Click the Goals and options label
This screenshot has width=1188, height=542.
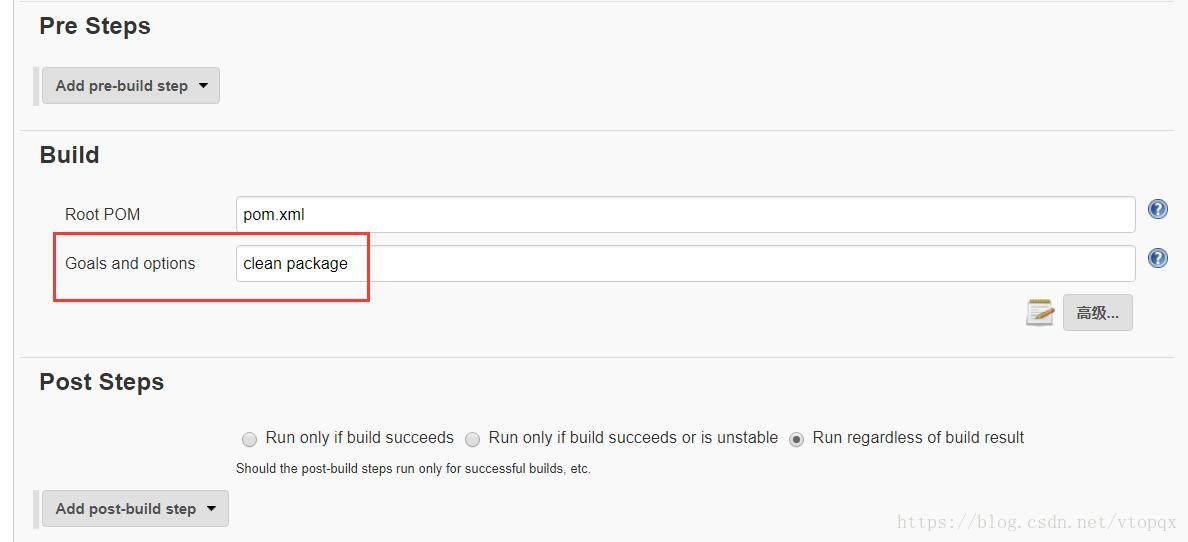(130, 263)
